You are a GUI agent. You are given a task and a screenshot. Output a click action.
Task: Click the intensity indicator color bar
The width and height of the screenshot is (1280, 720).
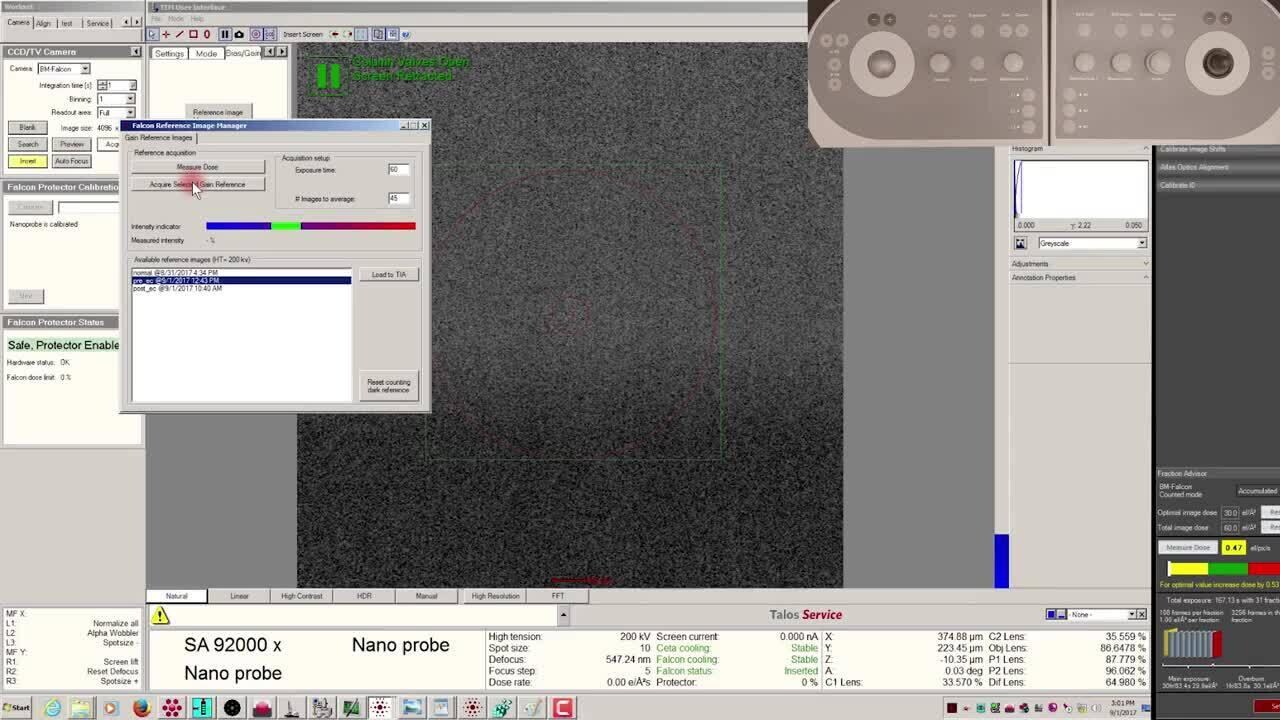coord(310,226)
